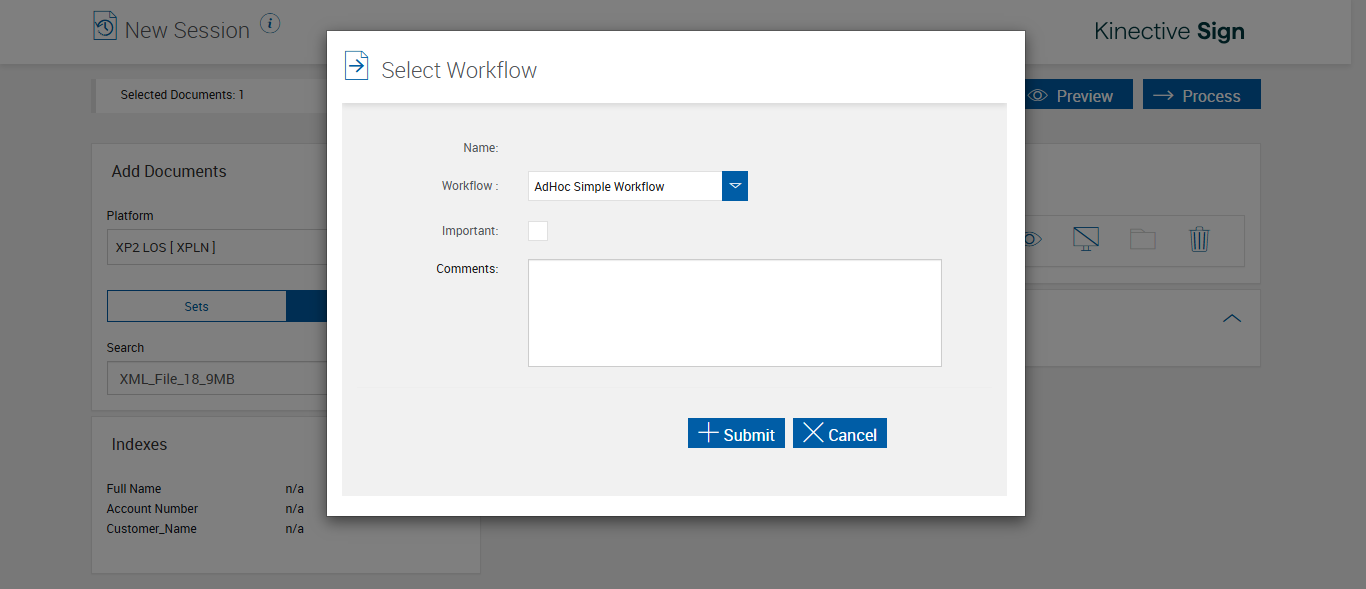Cancel the Select Workflow dialog

click(840, 433)
